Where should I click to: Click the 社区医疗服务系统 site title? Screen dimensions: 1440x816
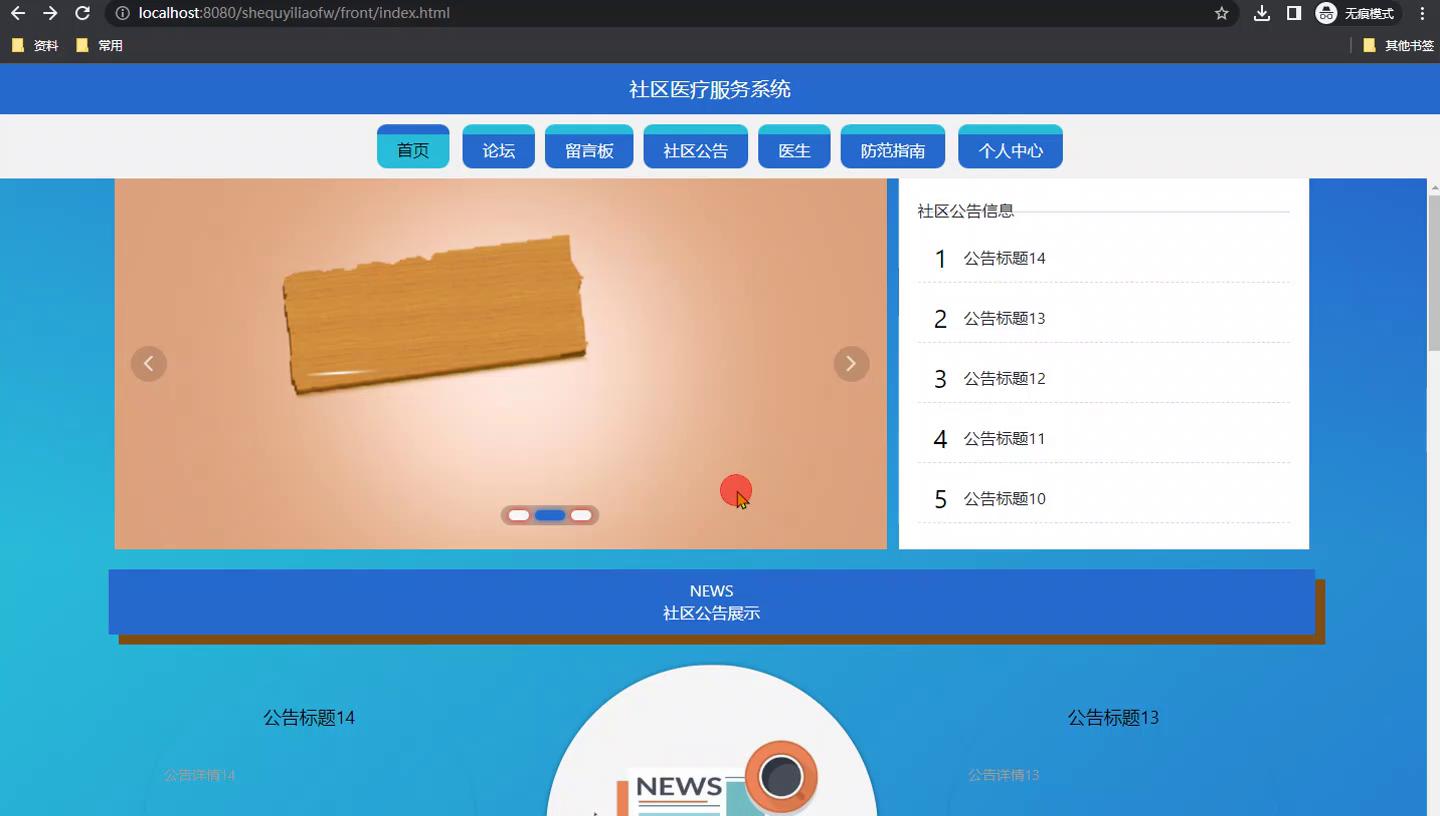[x=710, y=89]
